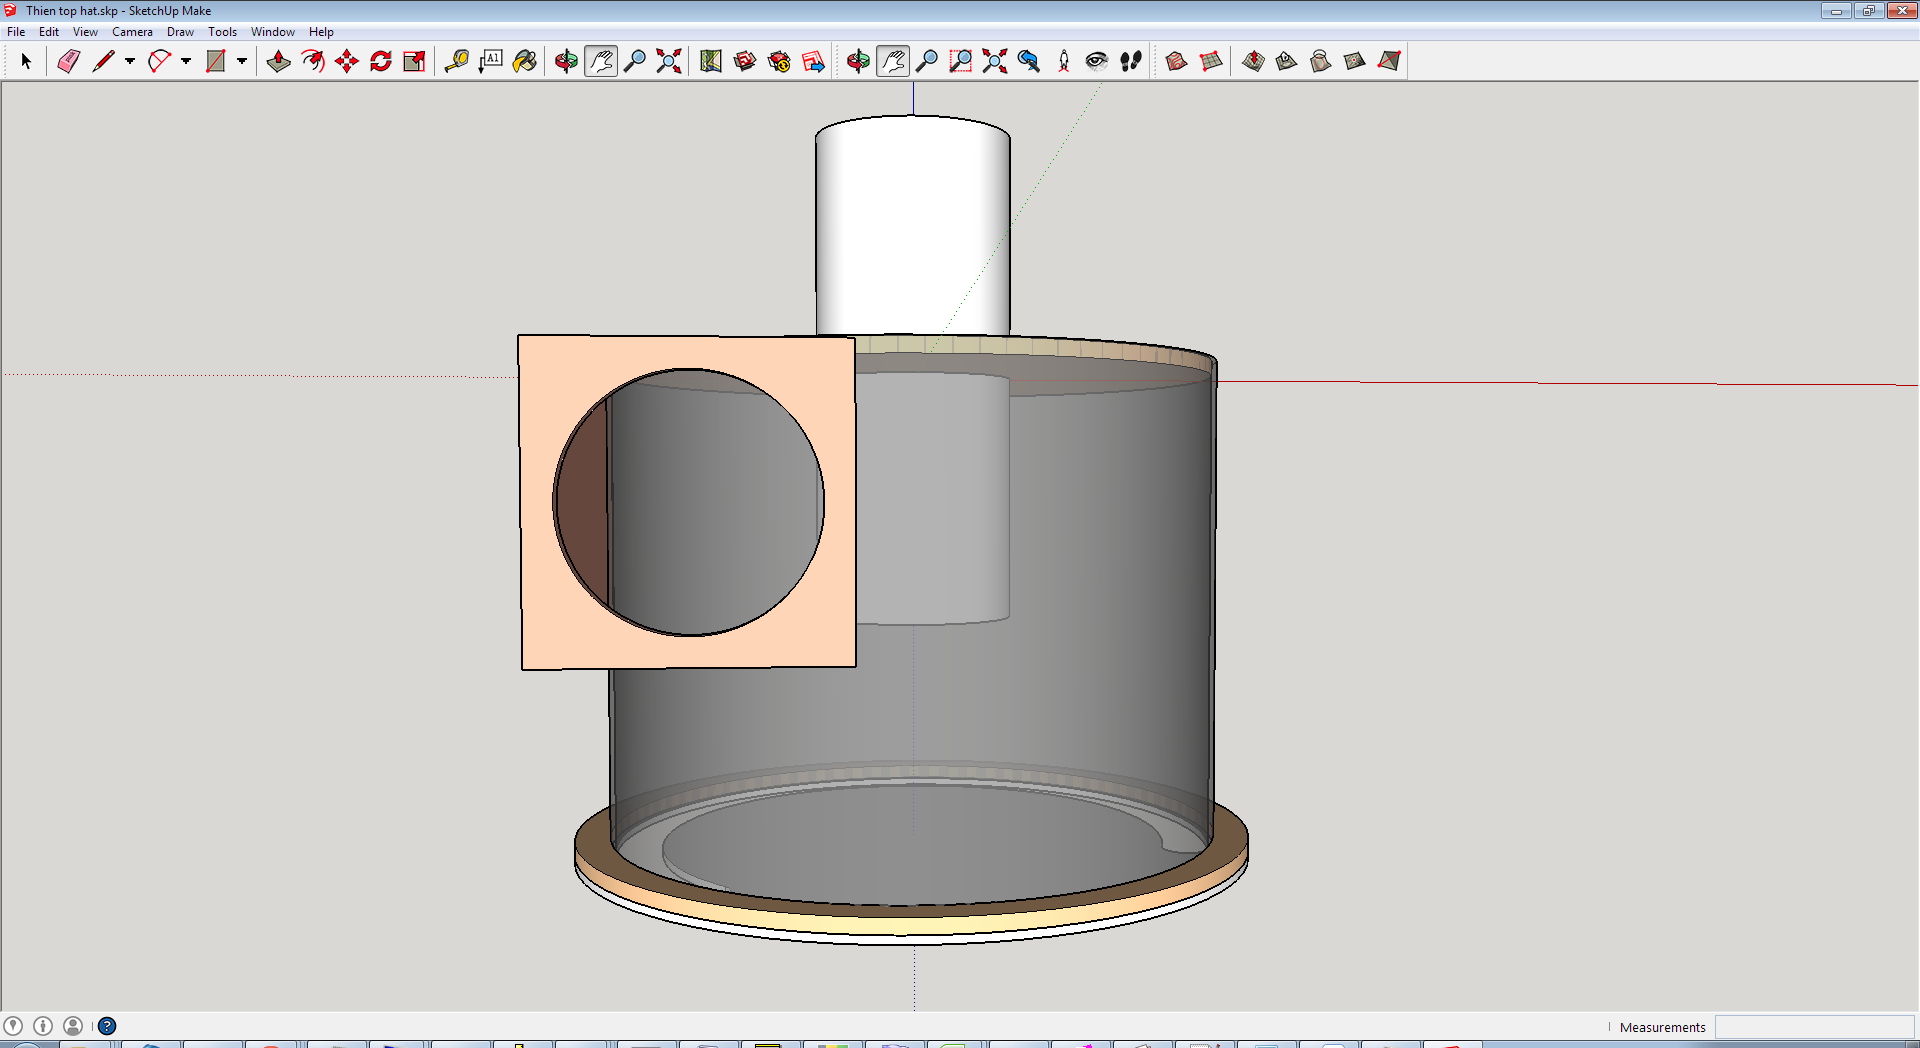The height and width of the screenshot is (1048, 1920).
Task: Choose the Tape Measure tool
Action: [x=456, y=61]
